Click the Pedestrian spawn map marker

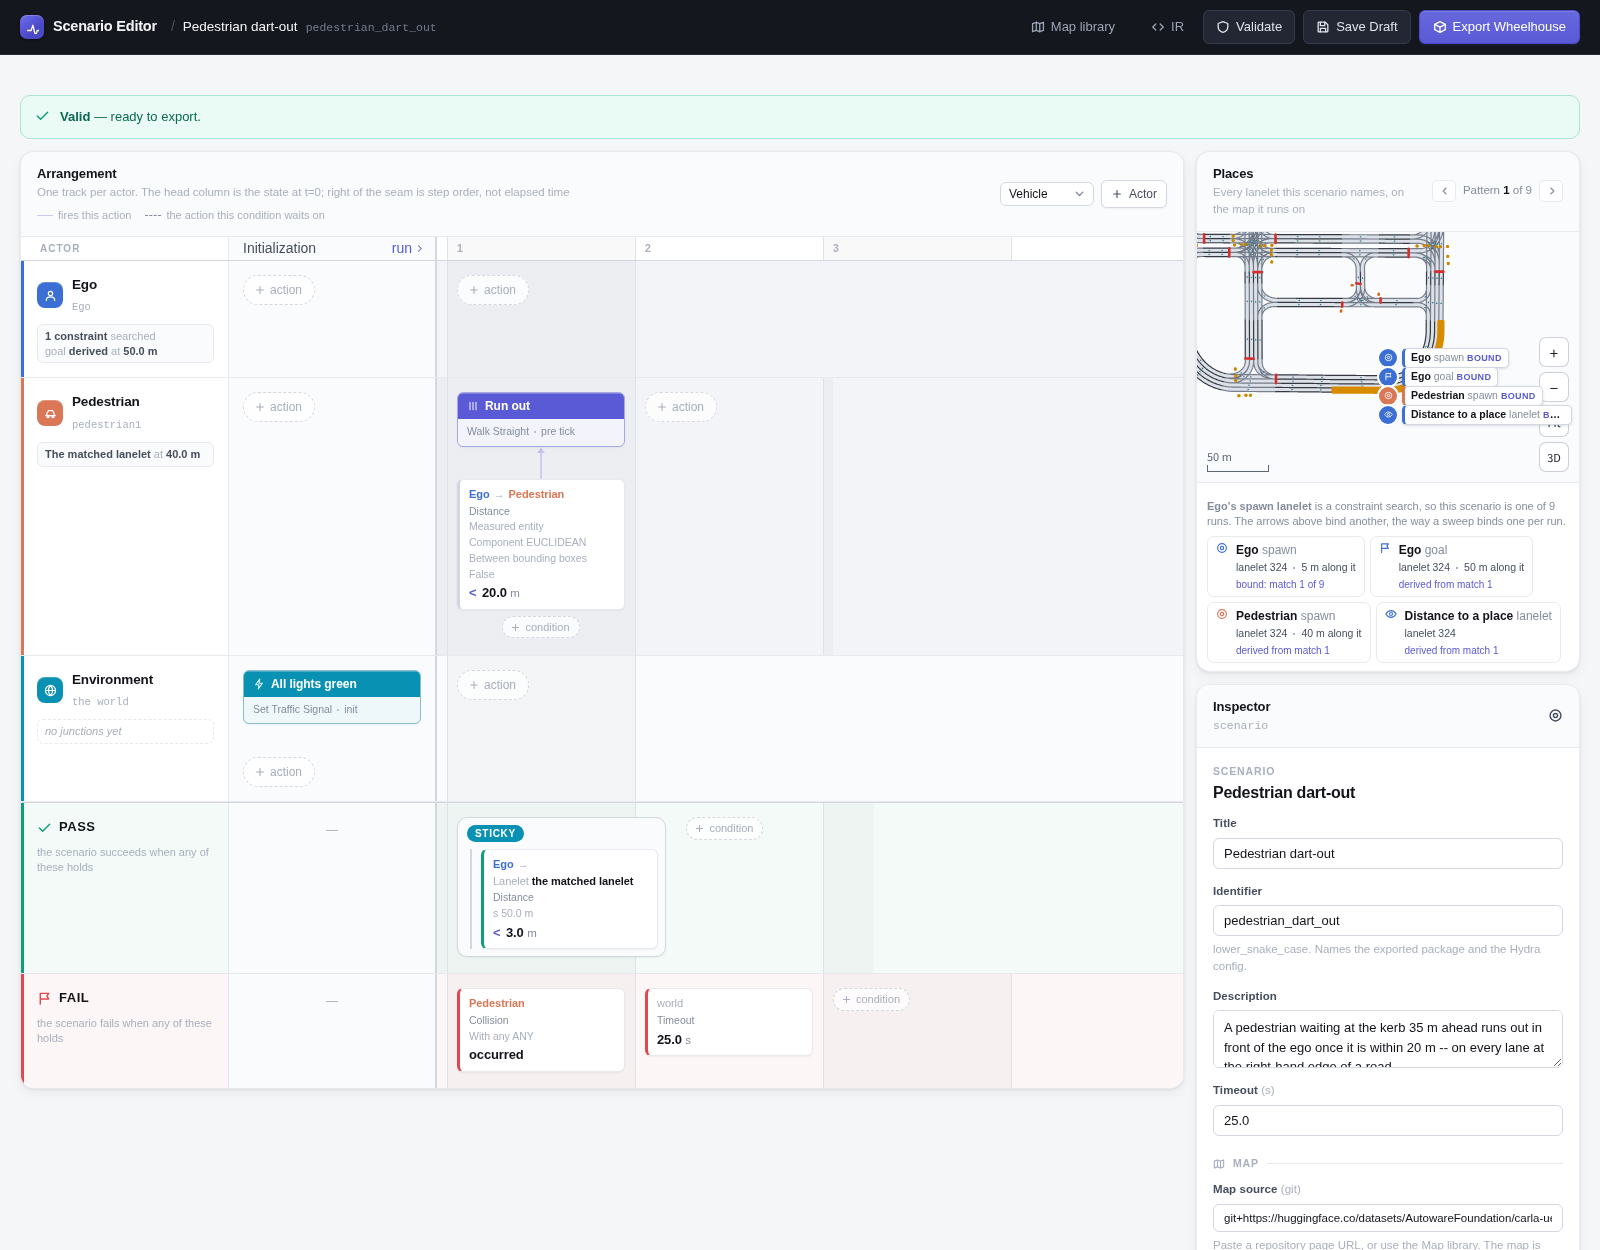click(x=1388, y=396)
